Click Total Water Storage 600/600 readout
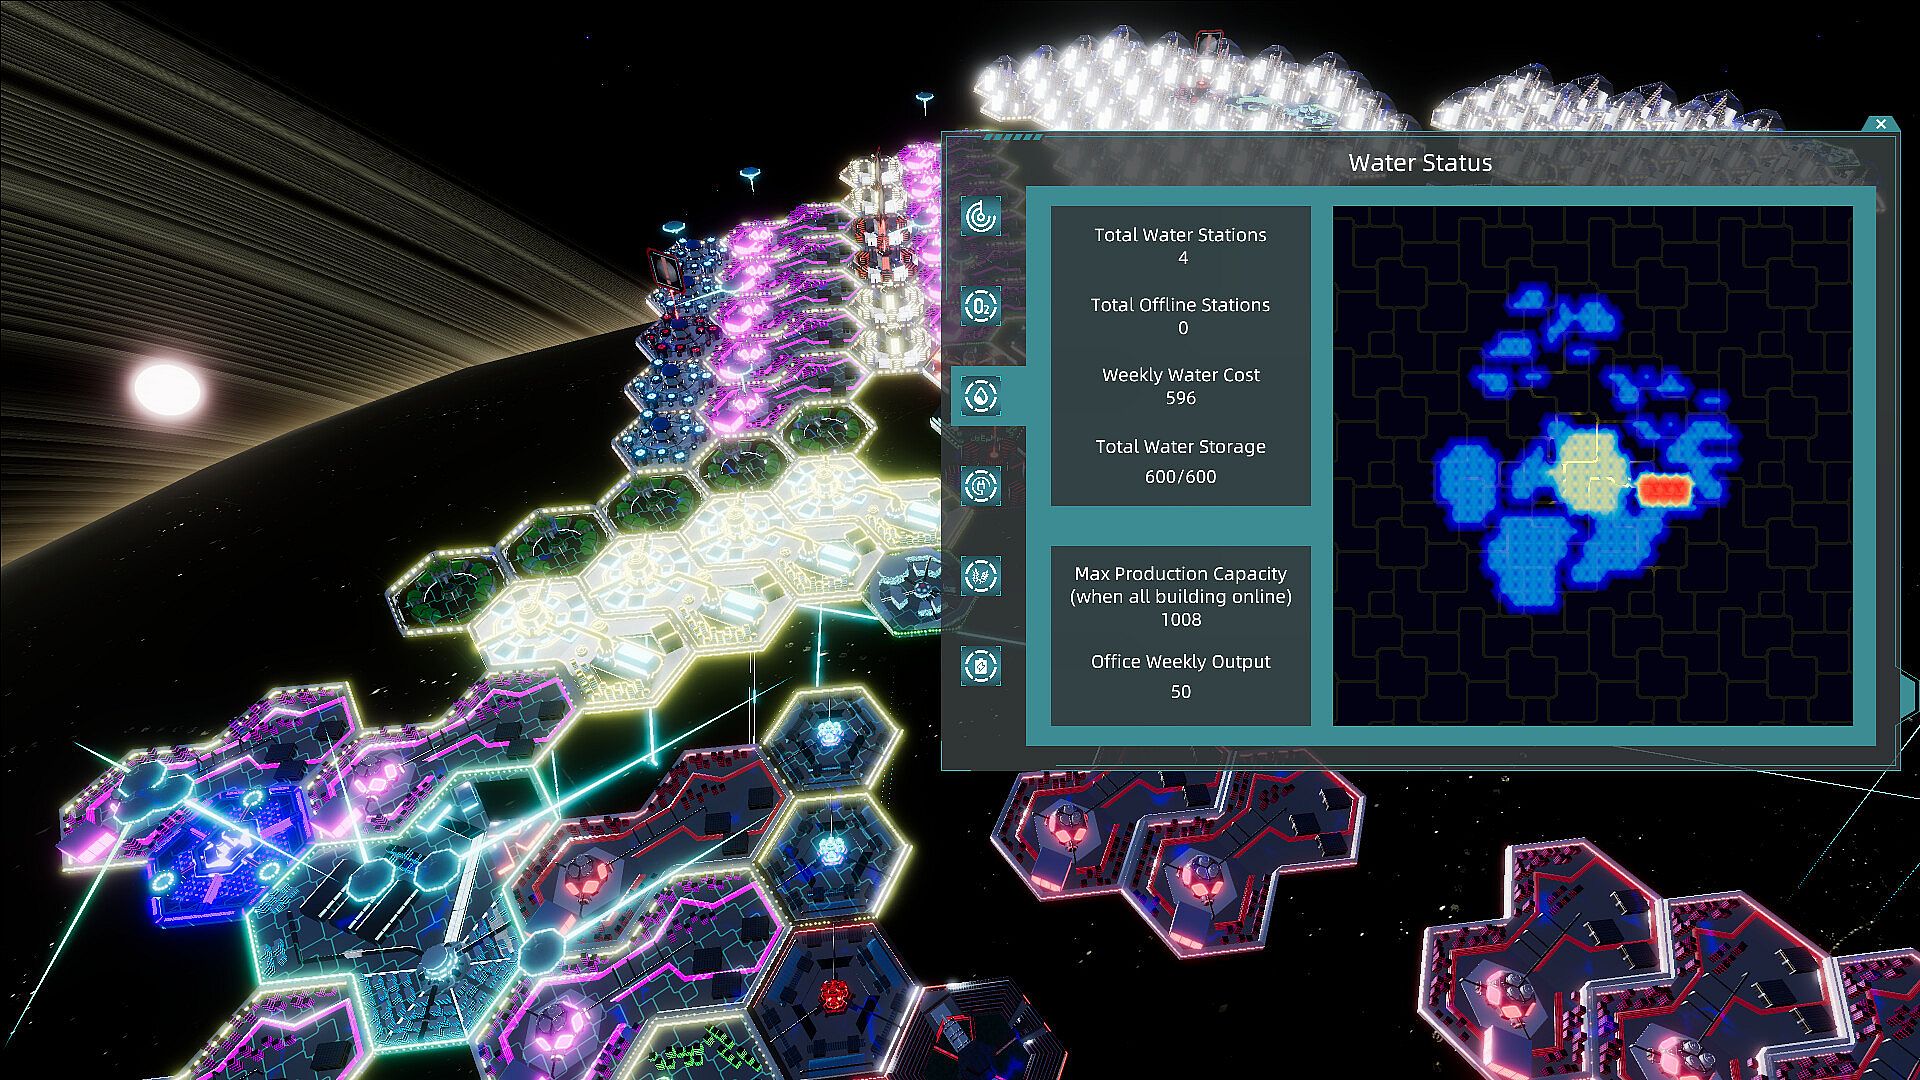 [x=1180, y=477]
